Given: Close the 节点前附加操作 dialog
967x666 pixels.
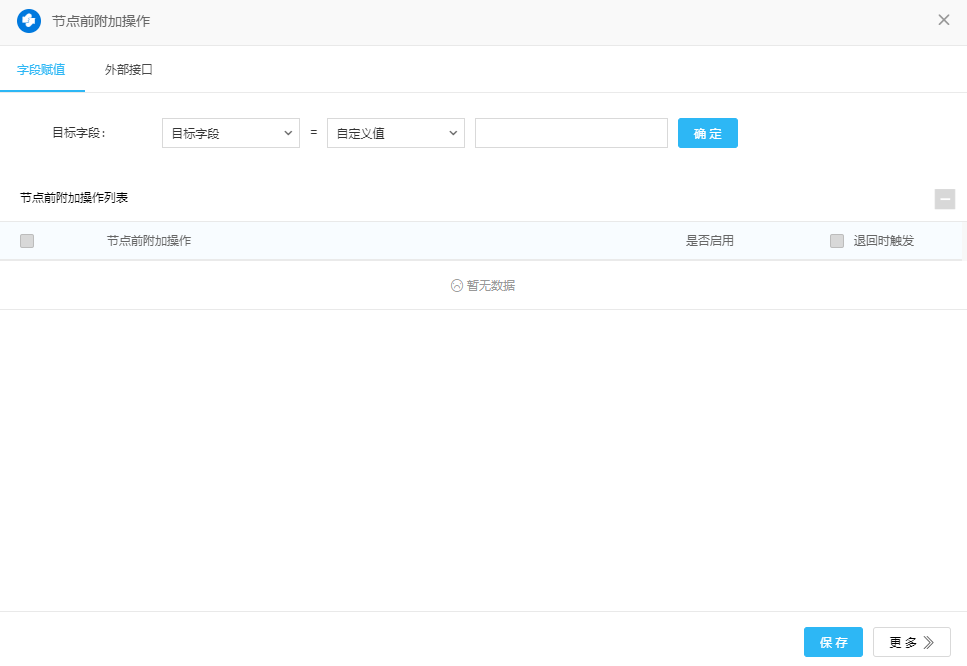Looking at the screenshot, I should (x=943, y=20).
